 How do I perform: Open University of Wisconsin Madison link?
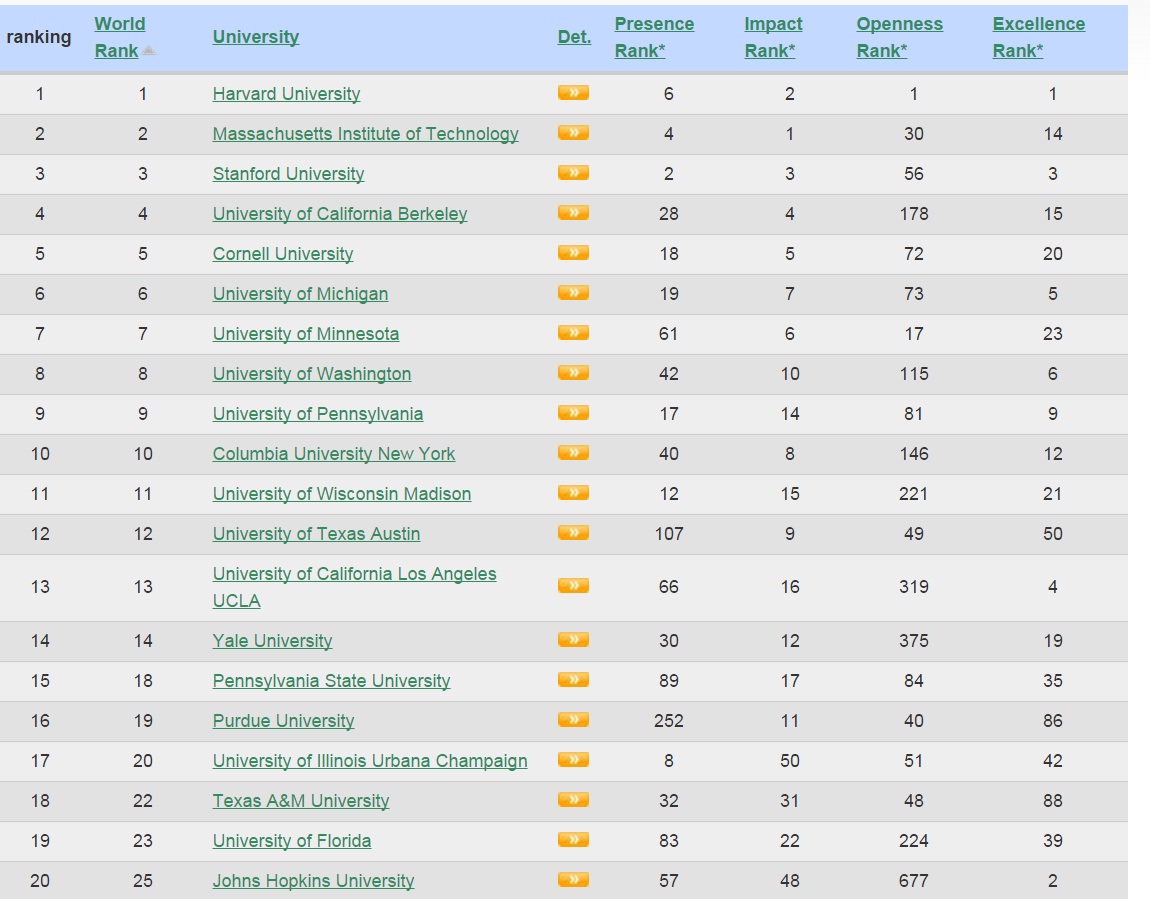342,493
